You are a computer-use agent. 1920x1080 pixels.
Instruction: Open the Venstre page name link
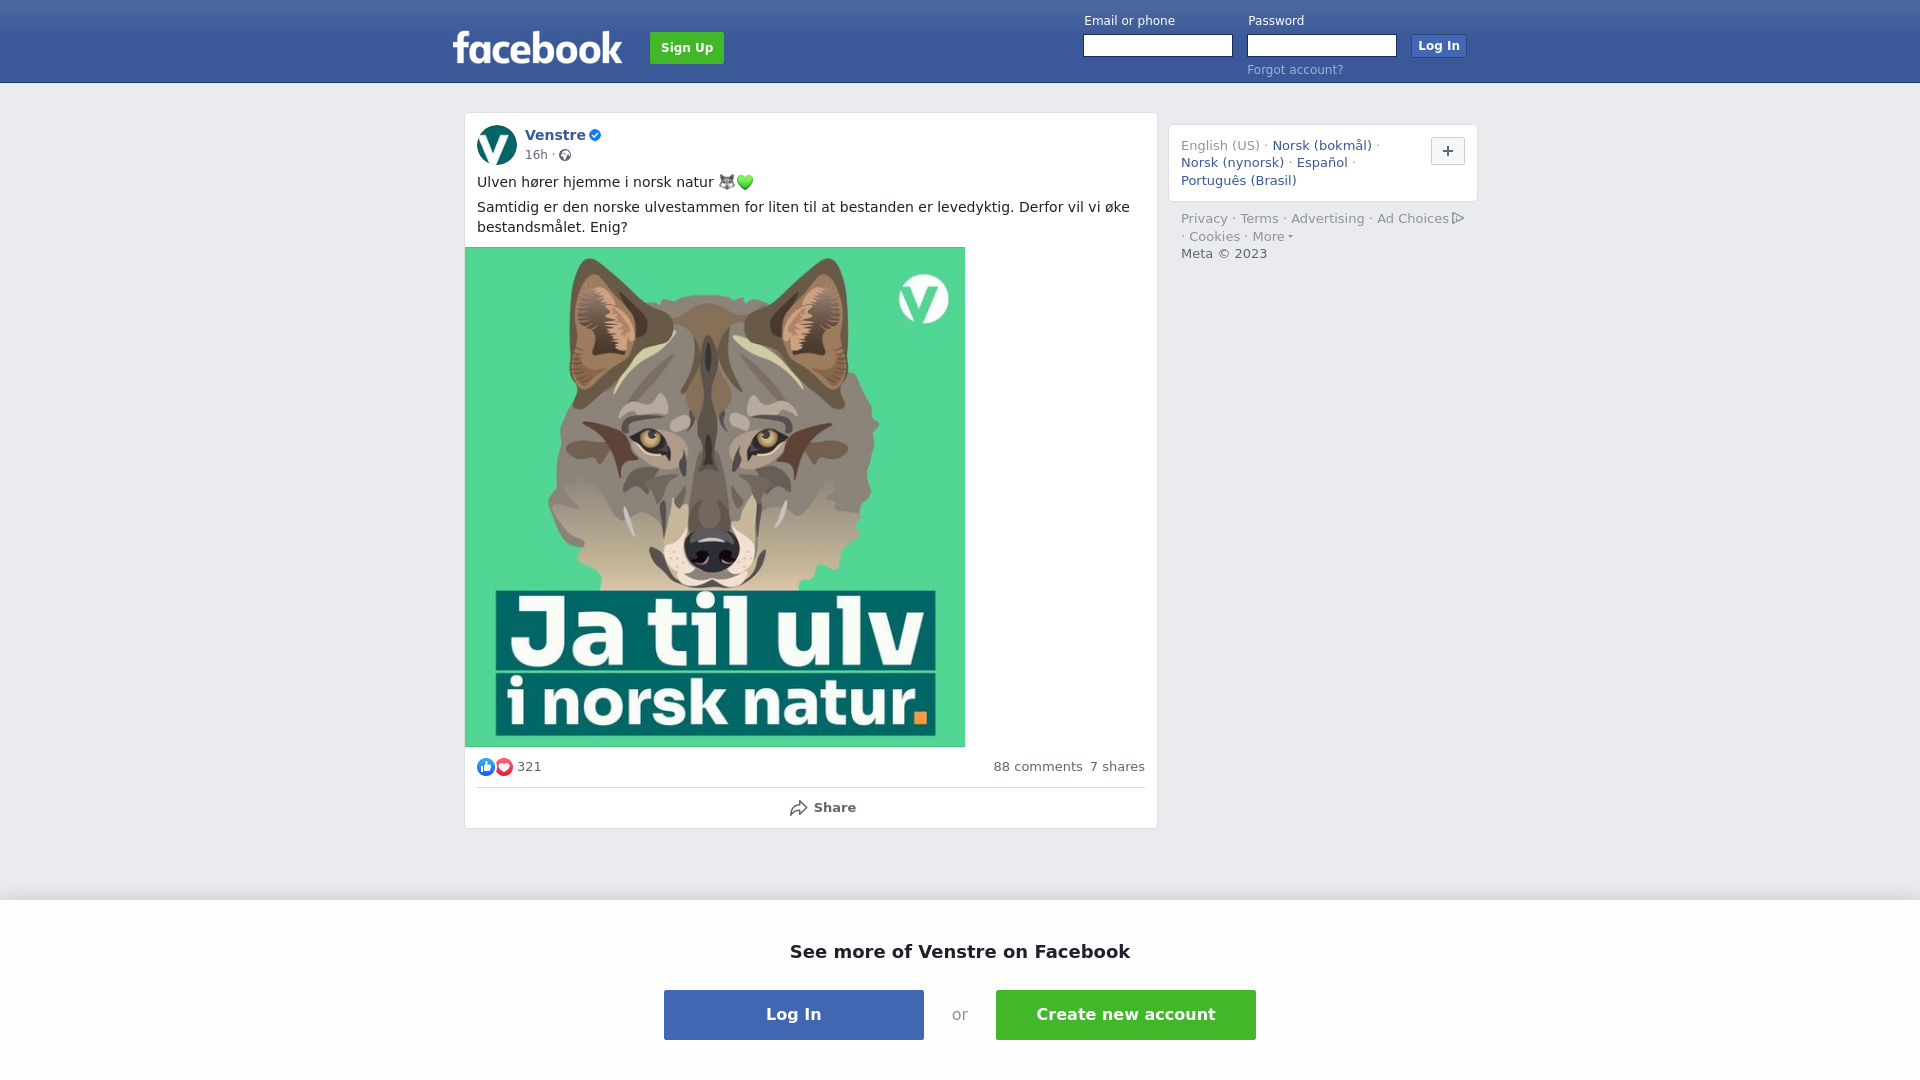(x=555, y=135)
